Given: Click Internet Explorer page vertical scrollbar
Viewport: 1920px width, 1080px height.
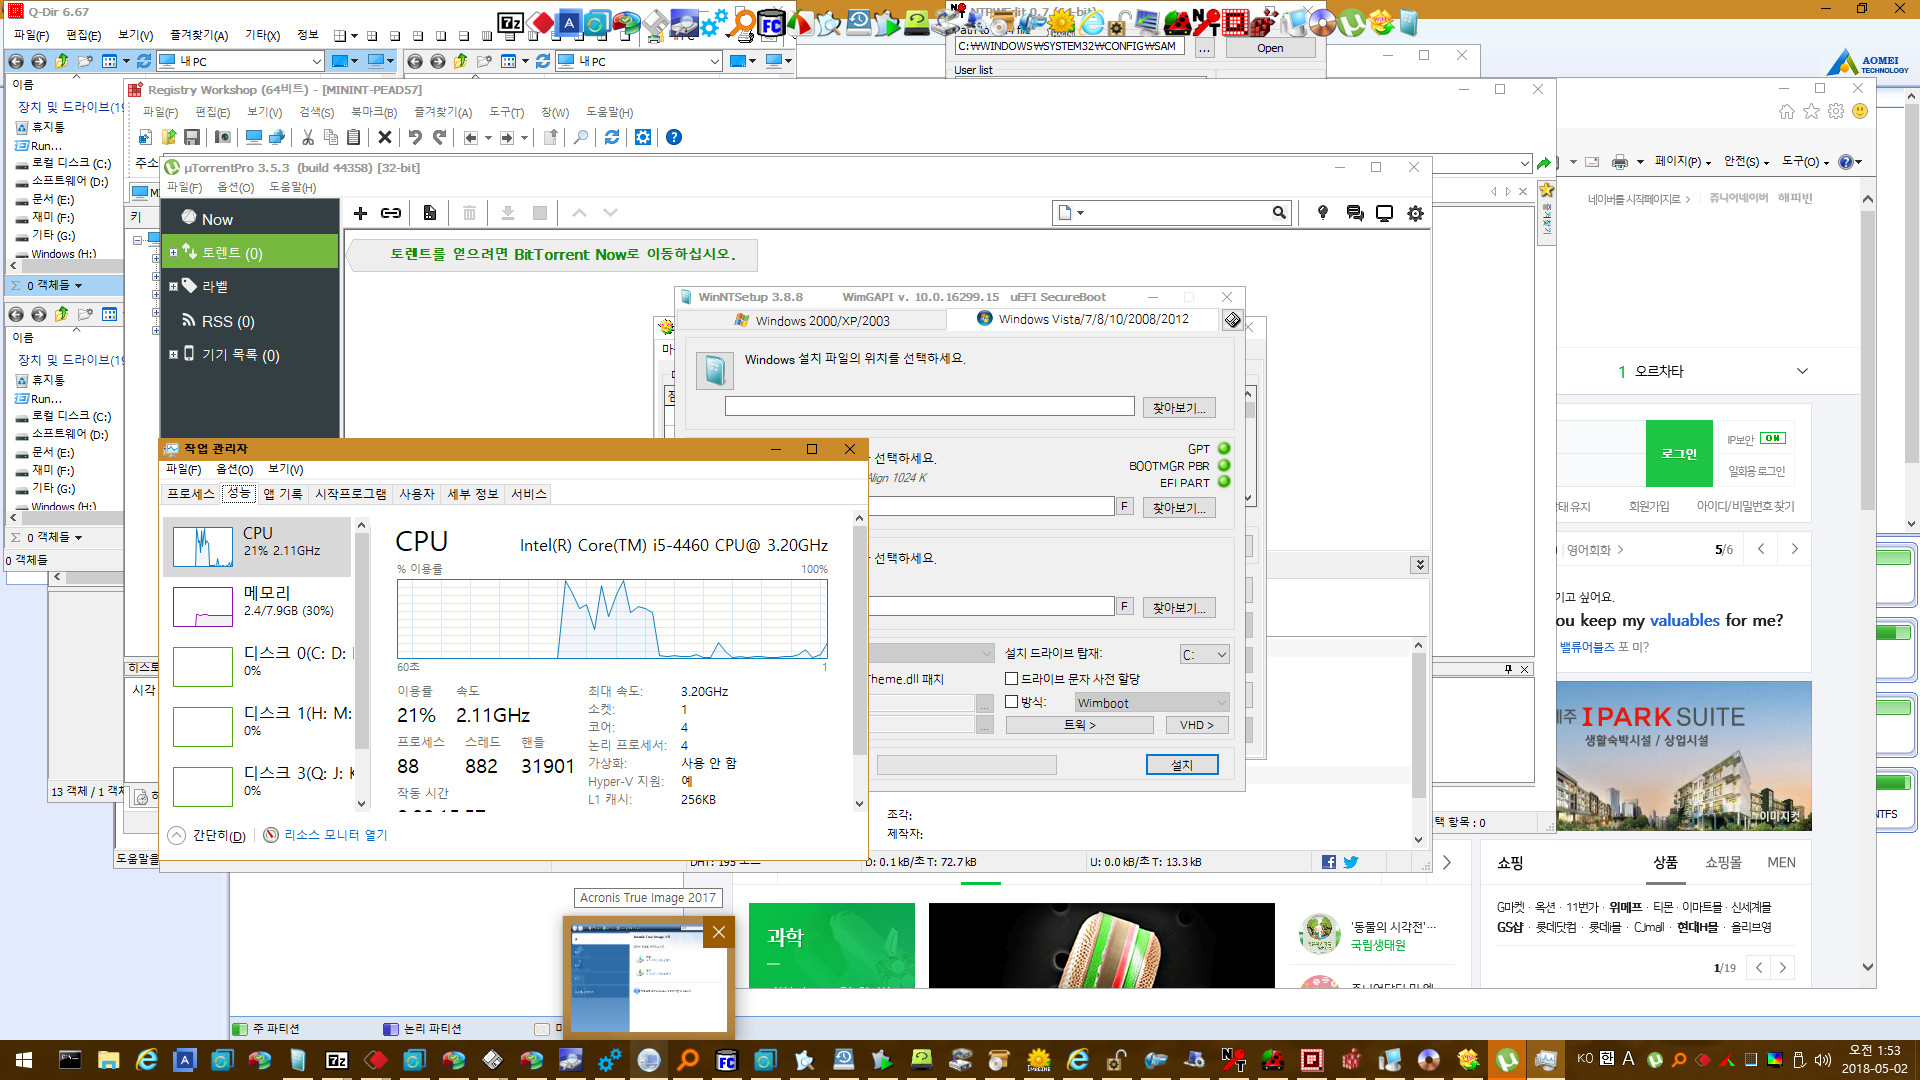Looking at the screenshot, I should coord(1867,581).
